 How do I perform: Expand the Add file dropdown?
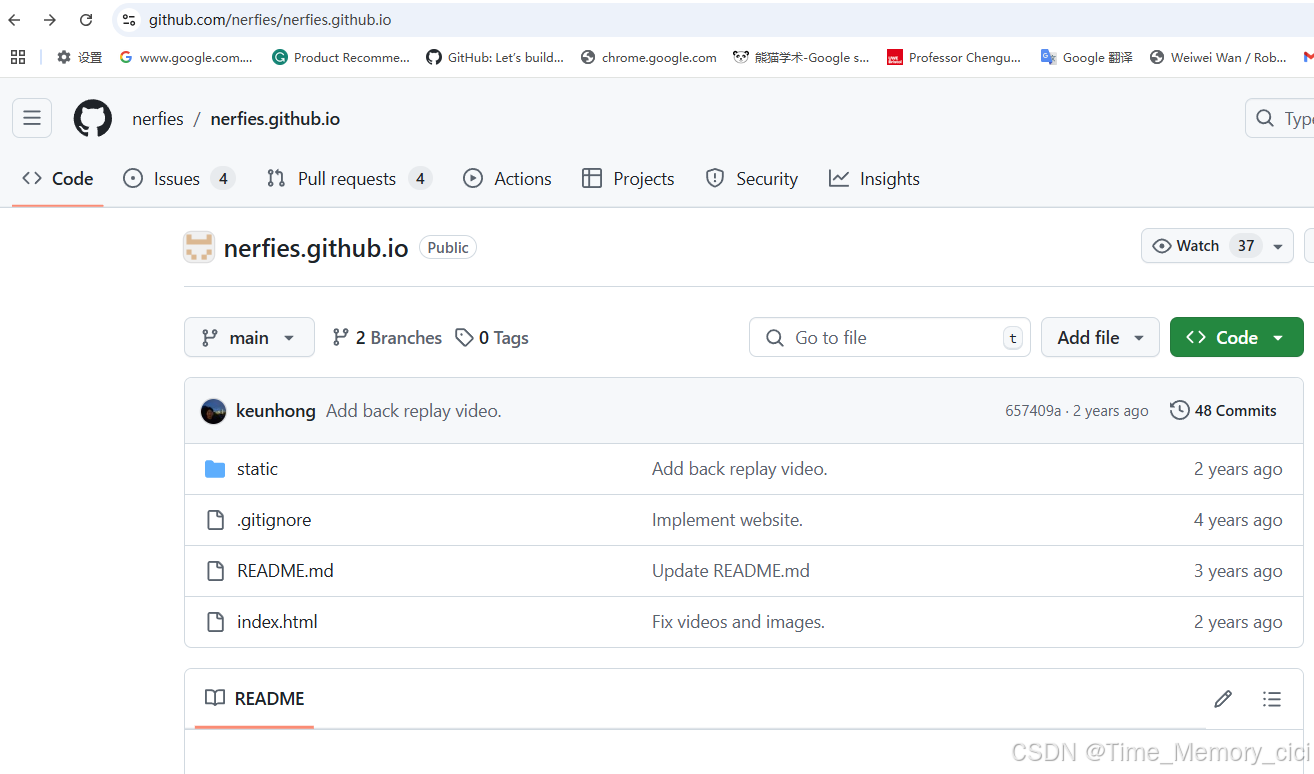pyautogui.click(x=1100, y=338)
